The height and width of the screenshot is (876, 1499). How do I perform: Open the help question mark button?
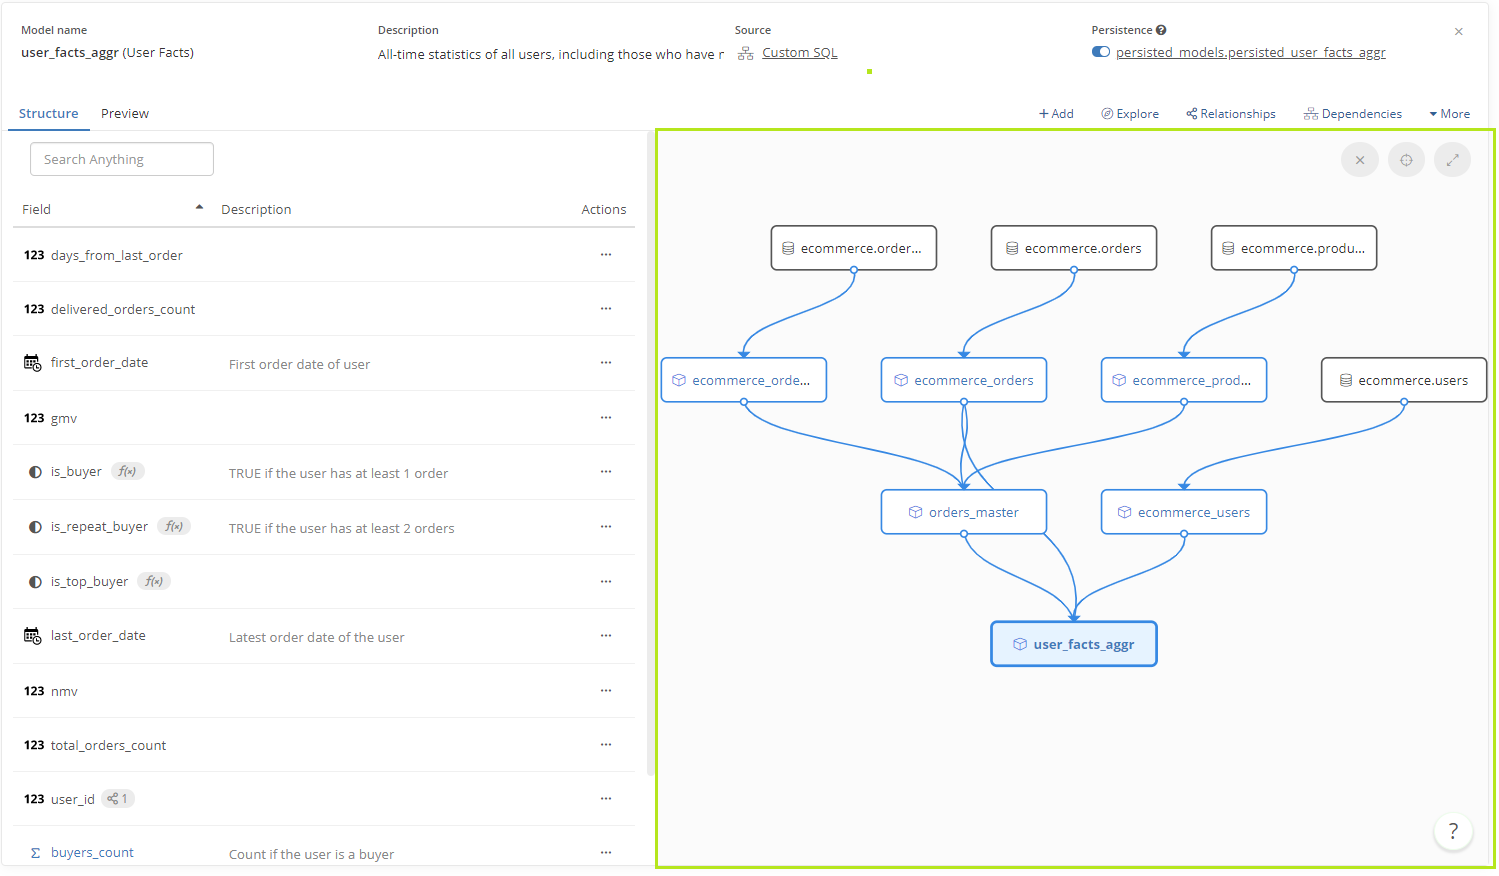coord(1453,831)
